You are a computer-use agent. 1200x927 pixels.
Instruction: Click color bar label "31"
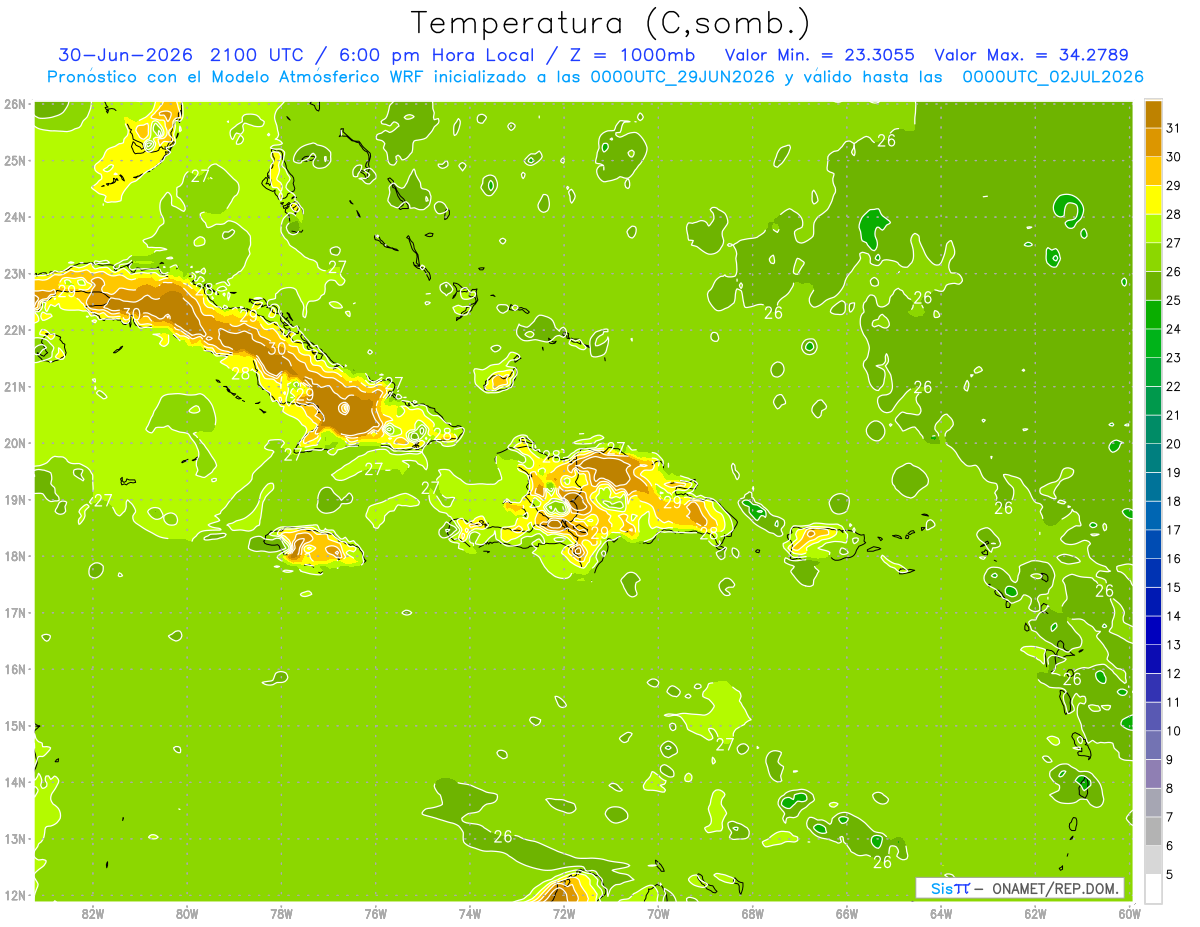[x=1173, y=128]
